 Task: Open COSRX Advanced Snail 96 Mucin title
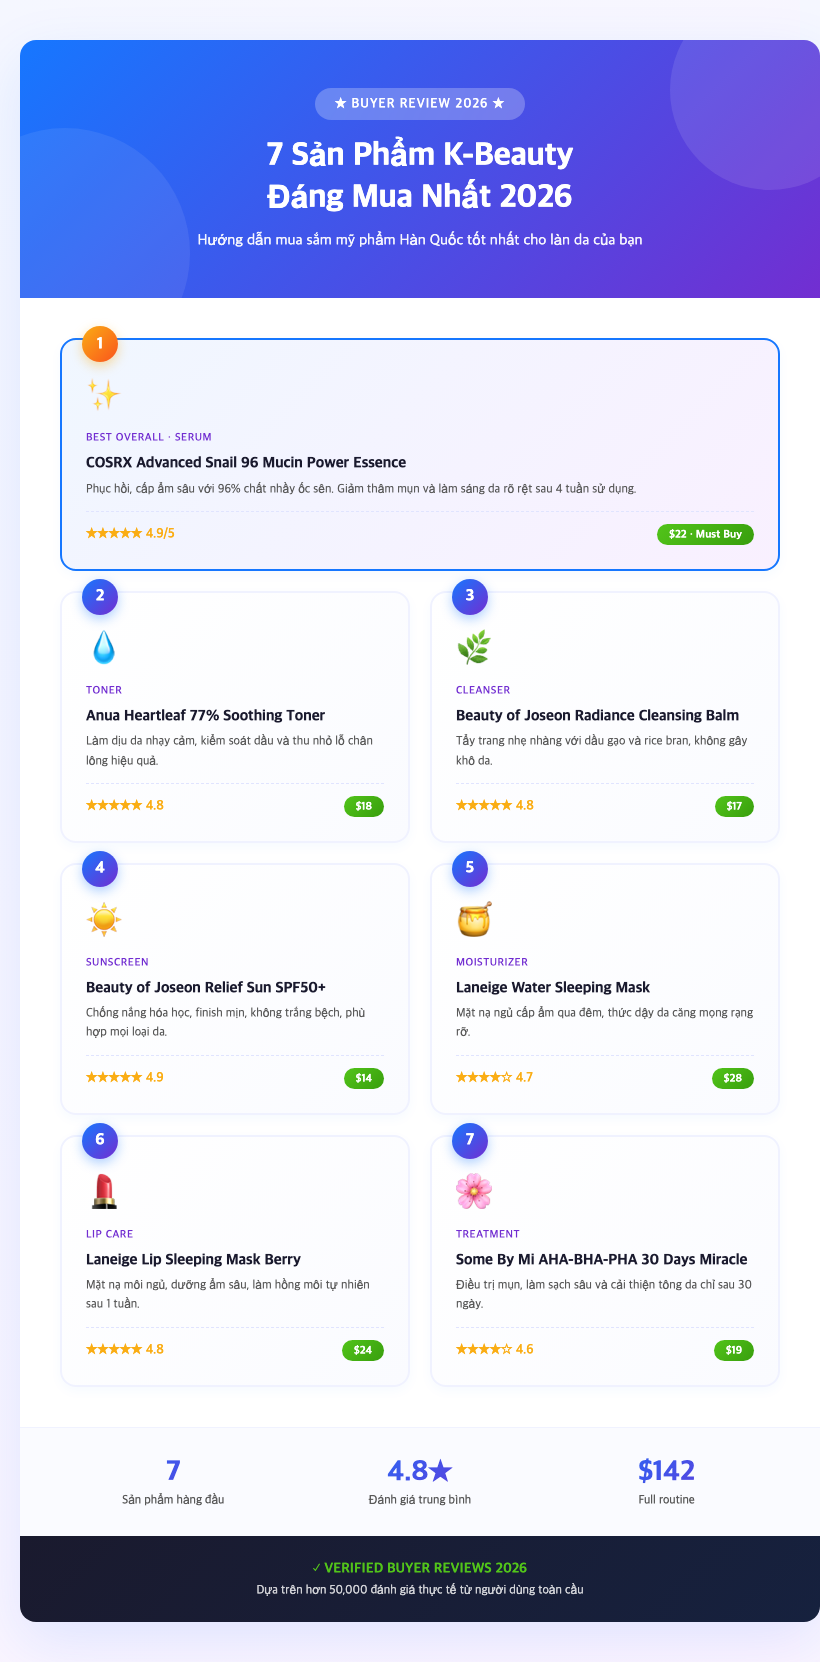click(246, 462)
